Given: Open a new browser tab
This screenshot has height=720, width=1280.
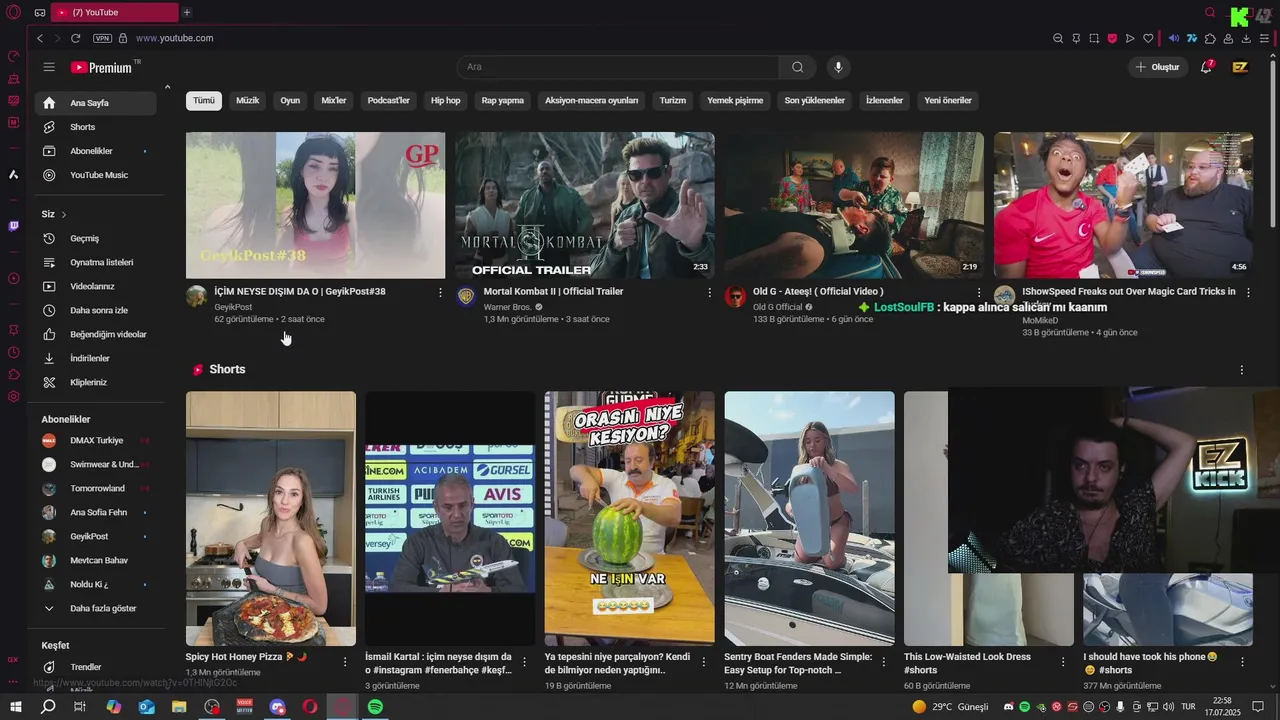Looking at the screenshot, I should [186, 12].
